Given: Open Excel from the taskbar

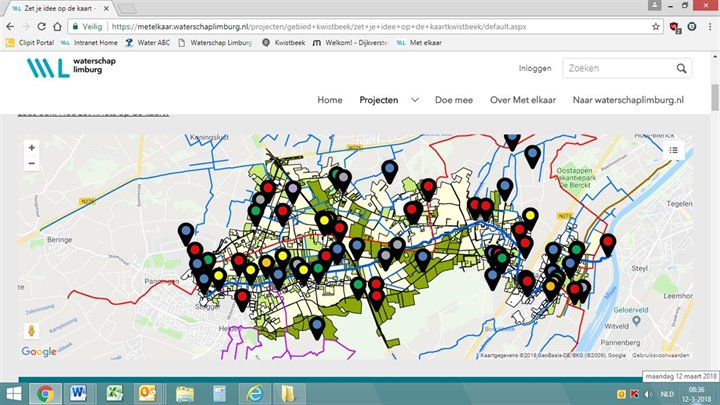Looking at the screenshot, I should pyautogui.click(x=113, y=392).
